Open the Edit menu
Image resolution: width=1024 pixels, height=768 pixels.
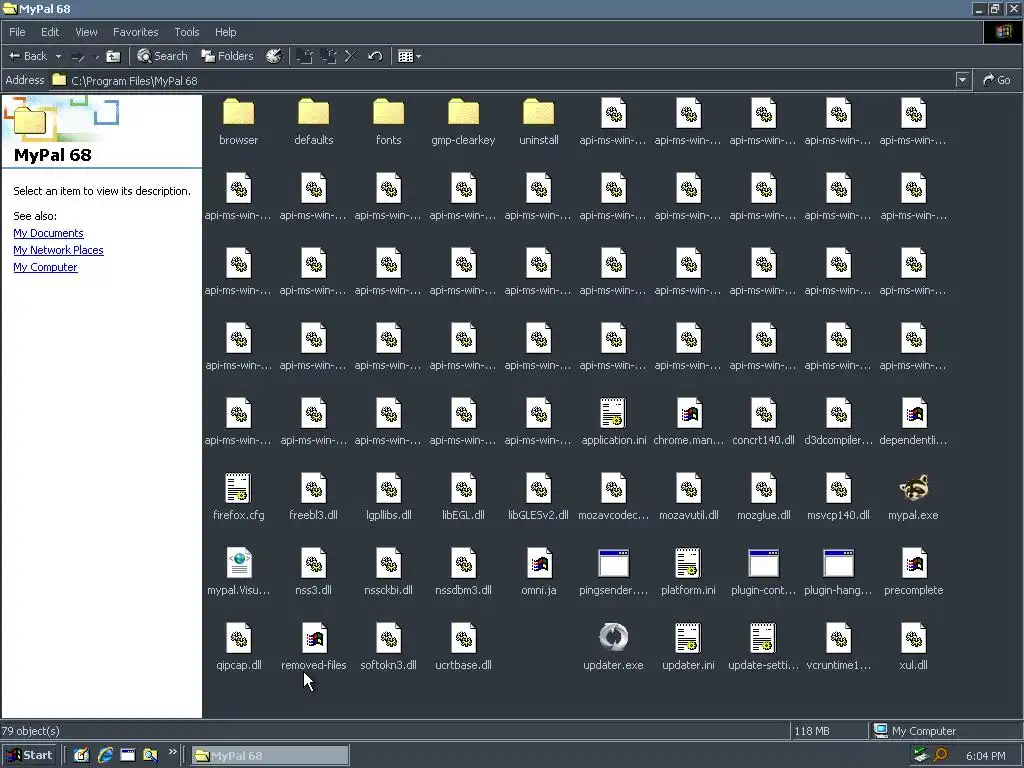coord(50,32)
